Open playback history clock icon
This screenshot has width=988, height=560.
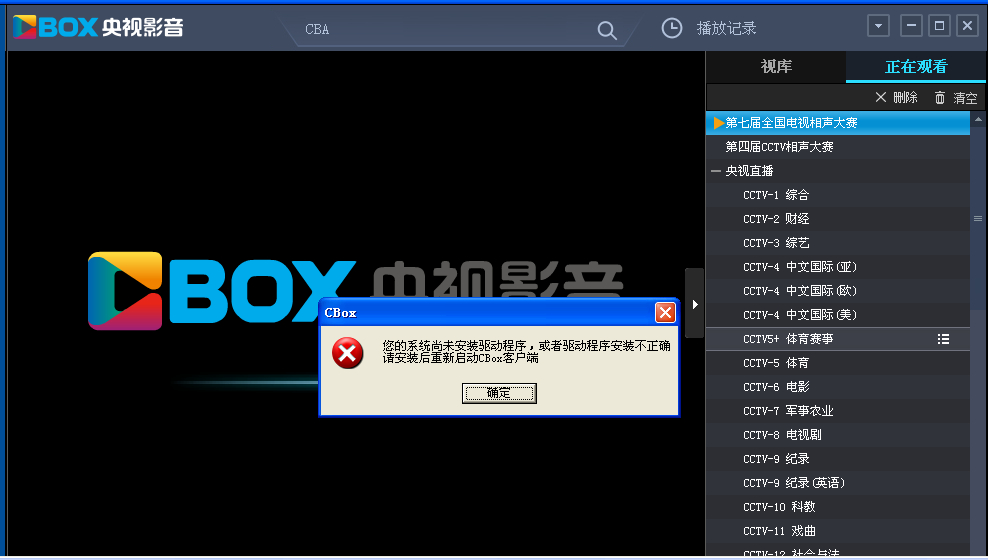(x=672, y=28)
